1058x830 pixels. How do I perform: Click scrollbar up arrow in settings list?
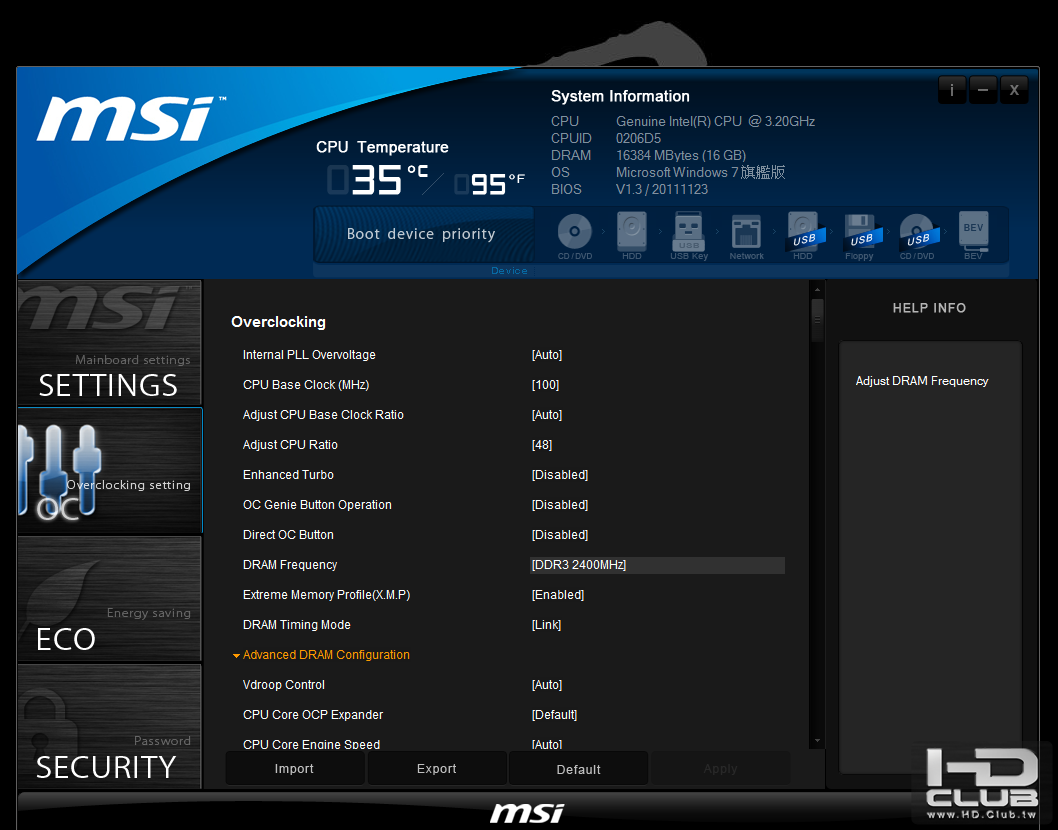point(817,289)
